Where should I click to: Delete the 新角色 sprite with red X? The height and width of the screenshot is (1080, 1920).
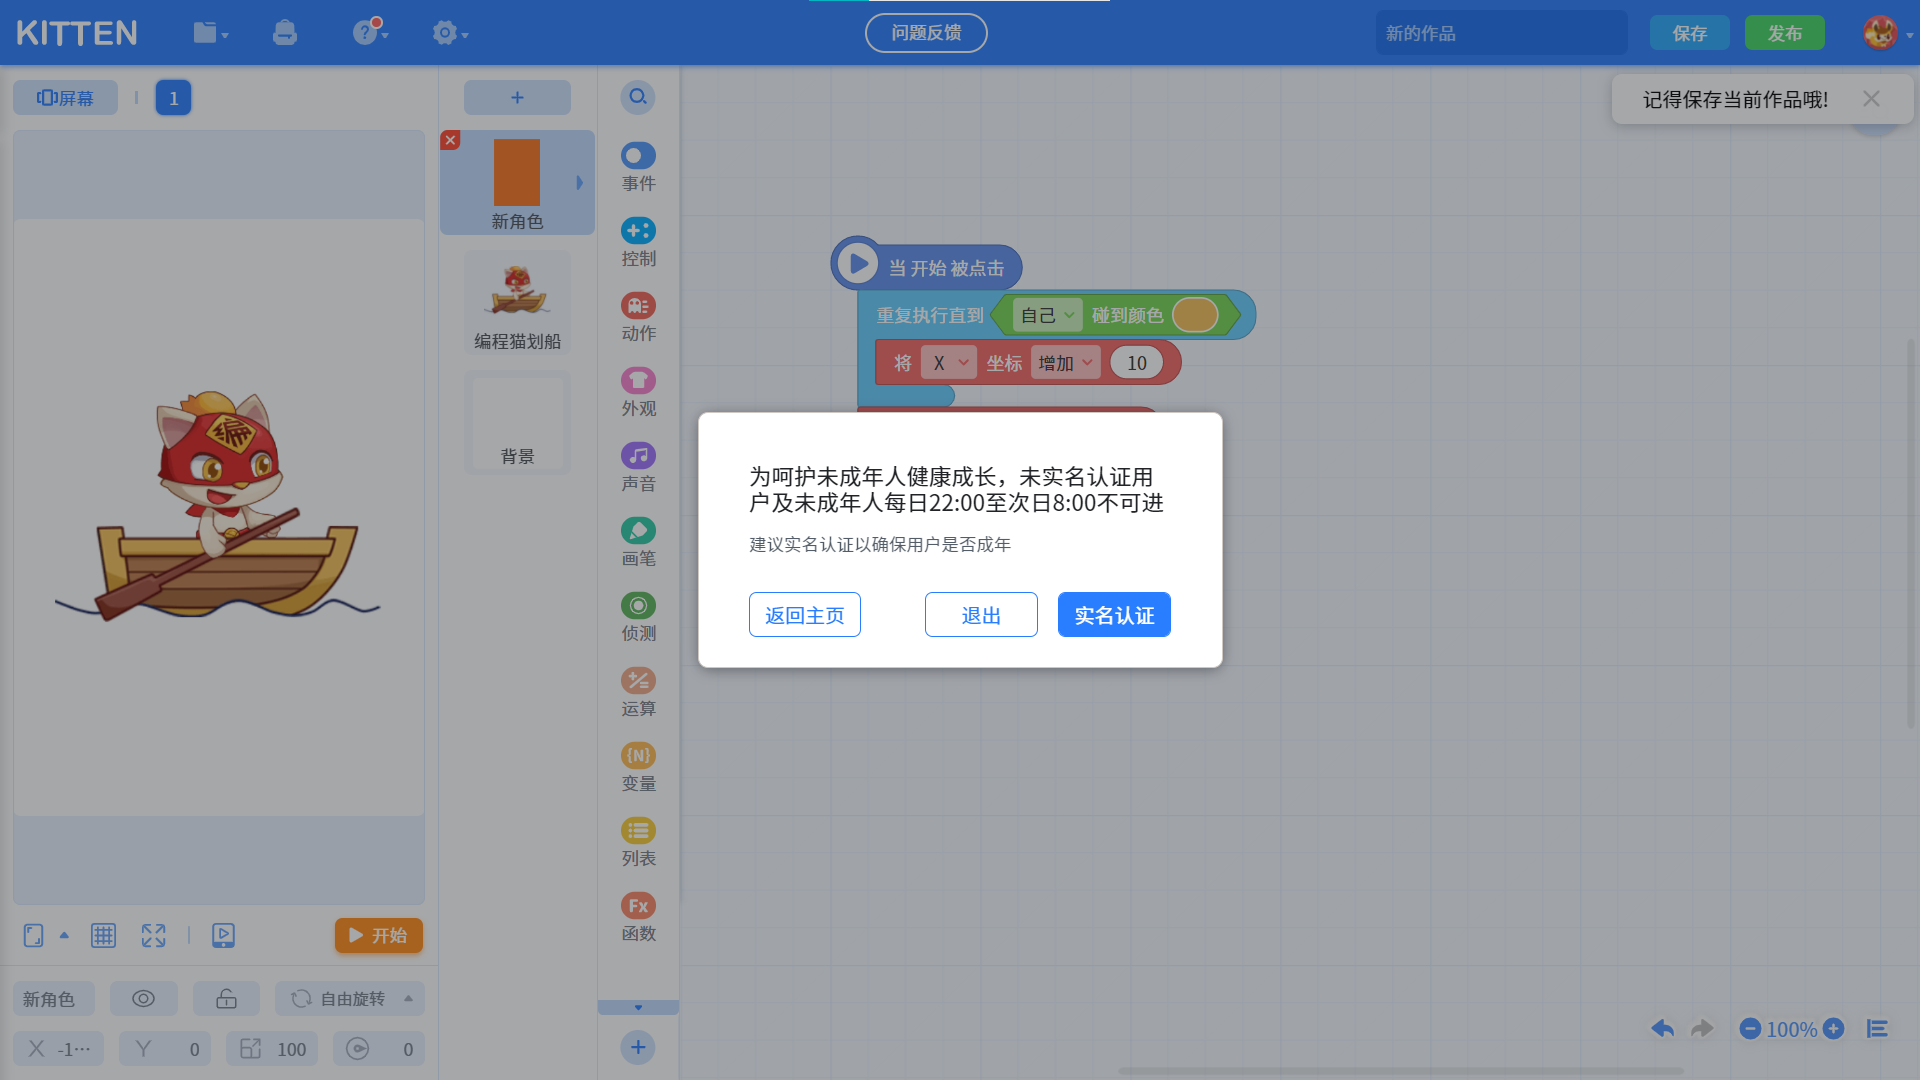pos(451,140)
